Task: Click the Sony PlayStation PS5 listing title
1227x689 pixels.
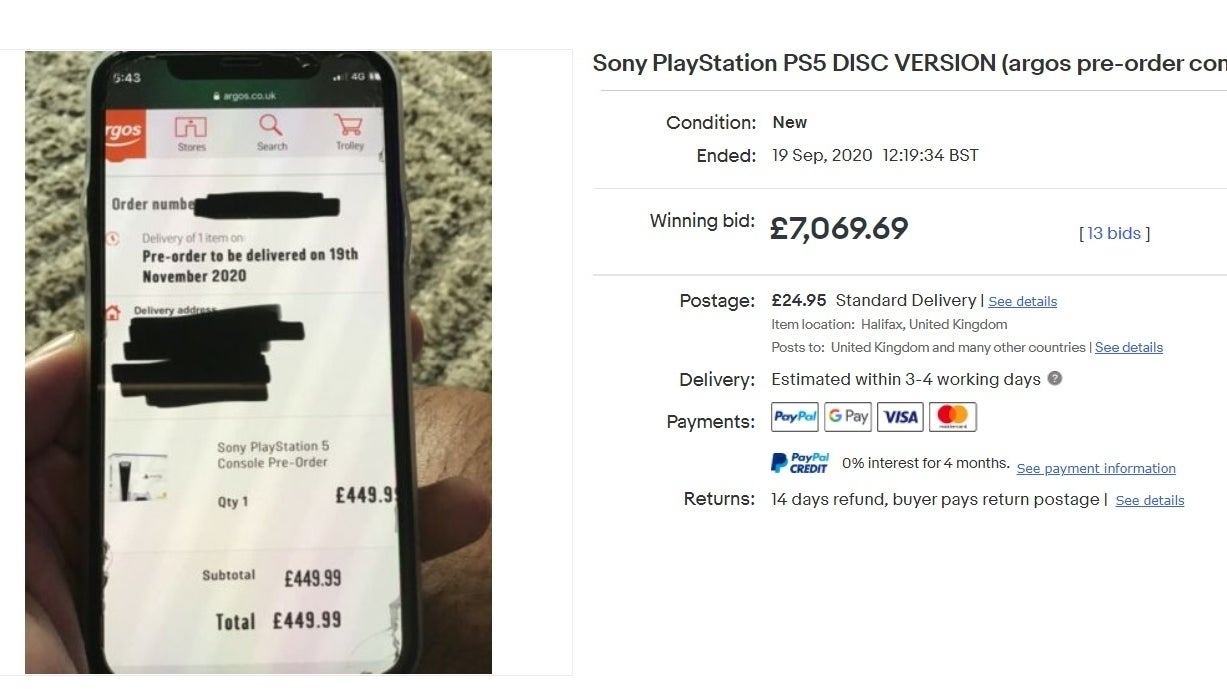Action: pos(909,63)
